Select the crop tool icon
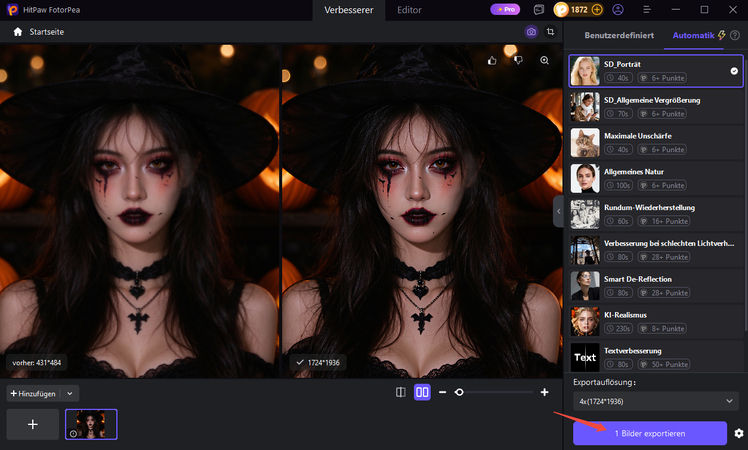Screen dimensions: 748x450 coord(551,32)
